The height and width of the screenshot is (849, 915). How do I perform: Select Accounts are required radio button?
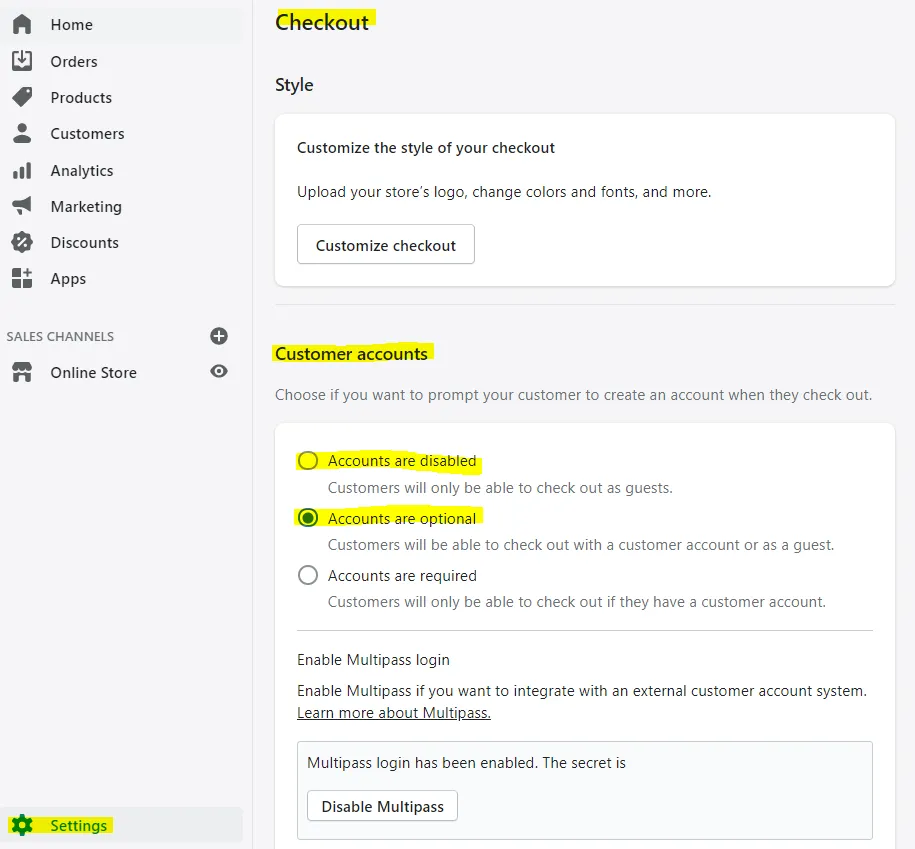tap(308, 575)
